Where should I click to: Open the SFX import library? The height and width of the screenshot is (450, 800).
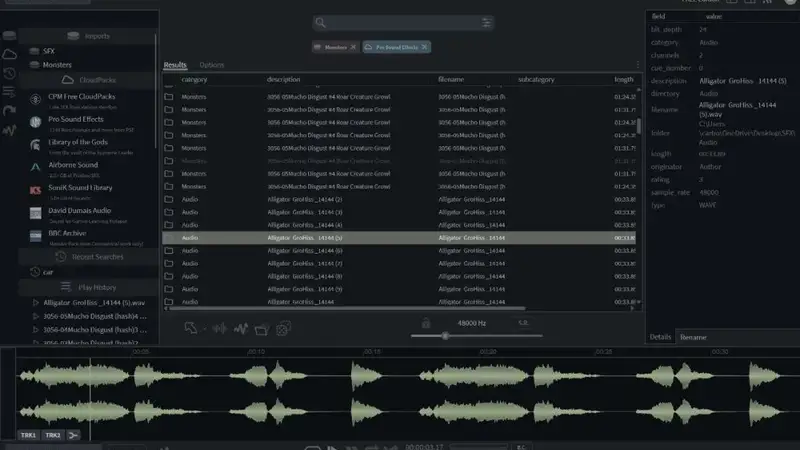click(x=49, y=51)
